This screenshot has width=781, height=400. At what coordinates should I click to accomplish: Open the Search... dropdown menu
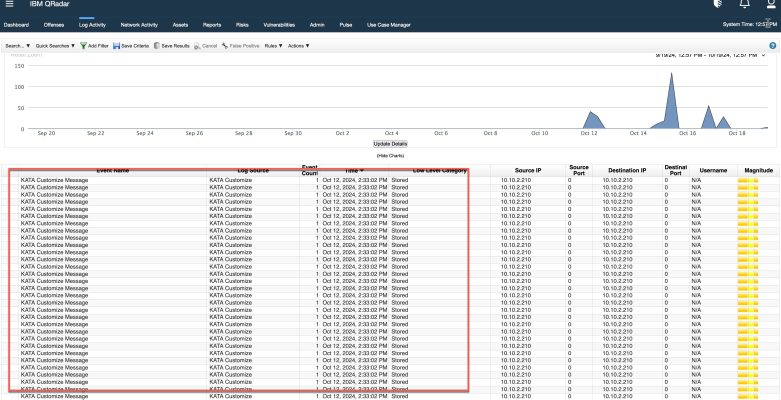click(x=18, y=46)
